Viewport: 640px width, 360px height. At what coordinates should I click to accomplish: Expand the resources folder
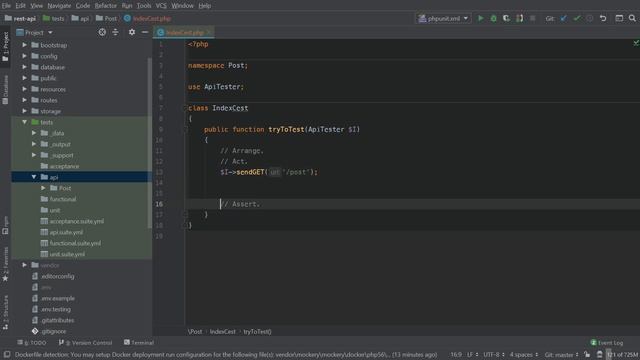pos(24,89)
